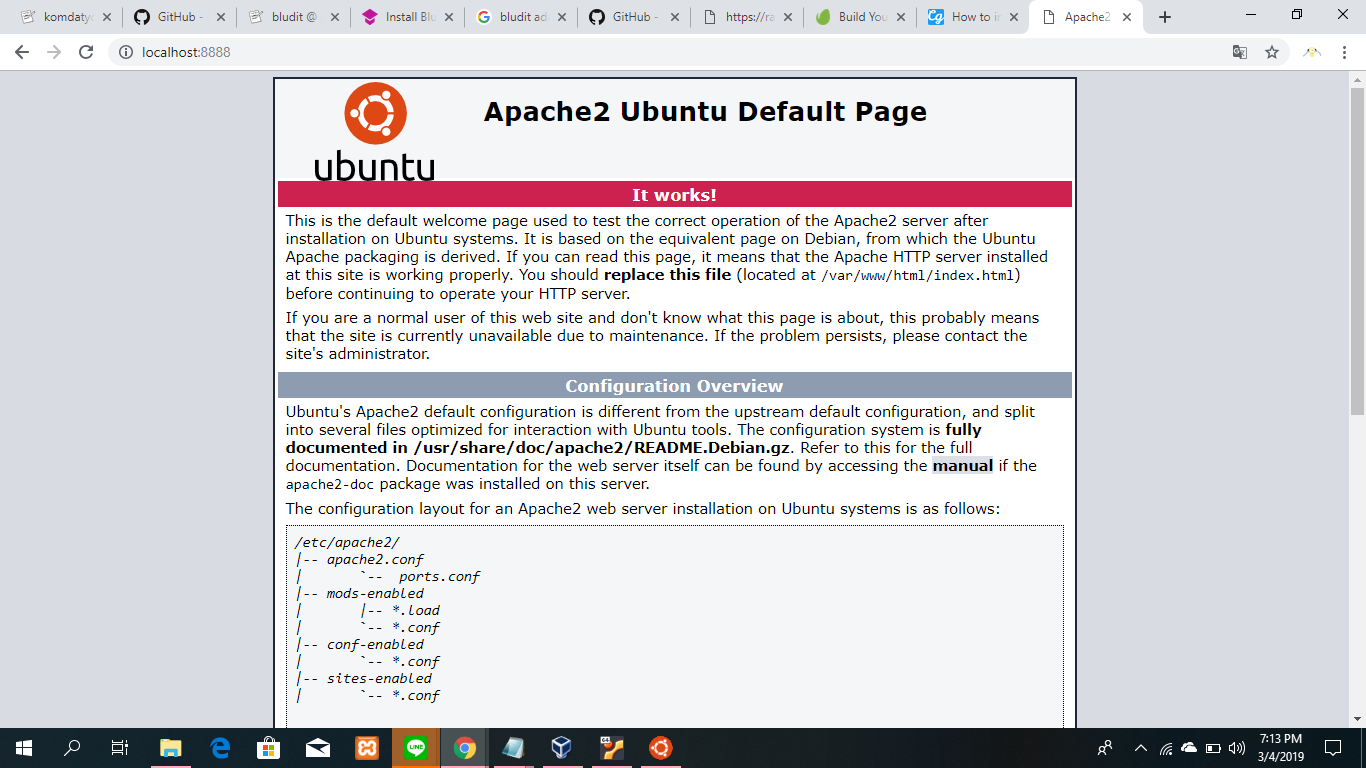Click the scrollbar up arrow
Viewport: 1366px width, 768px height.
point(1357,78)
